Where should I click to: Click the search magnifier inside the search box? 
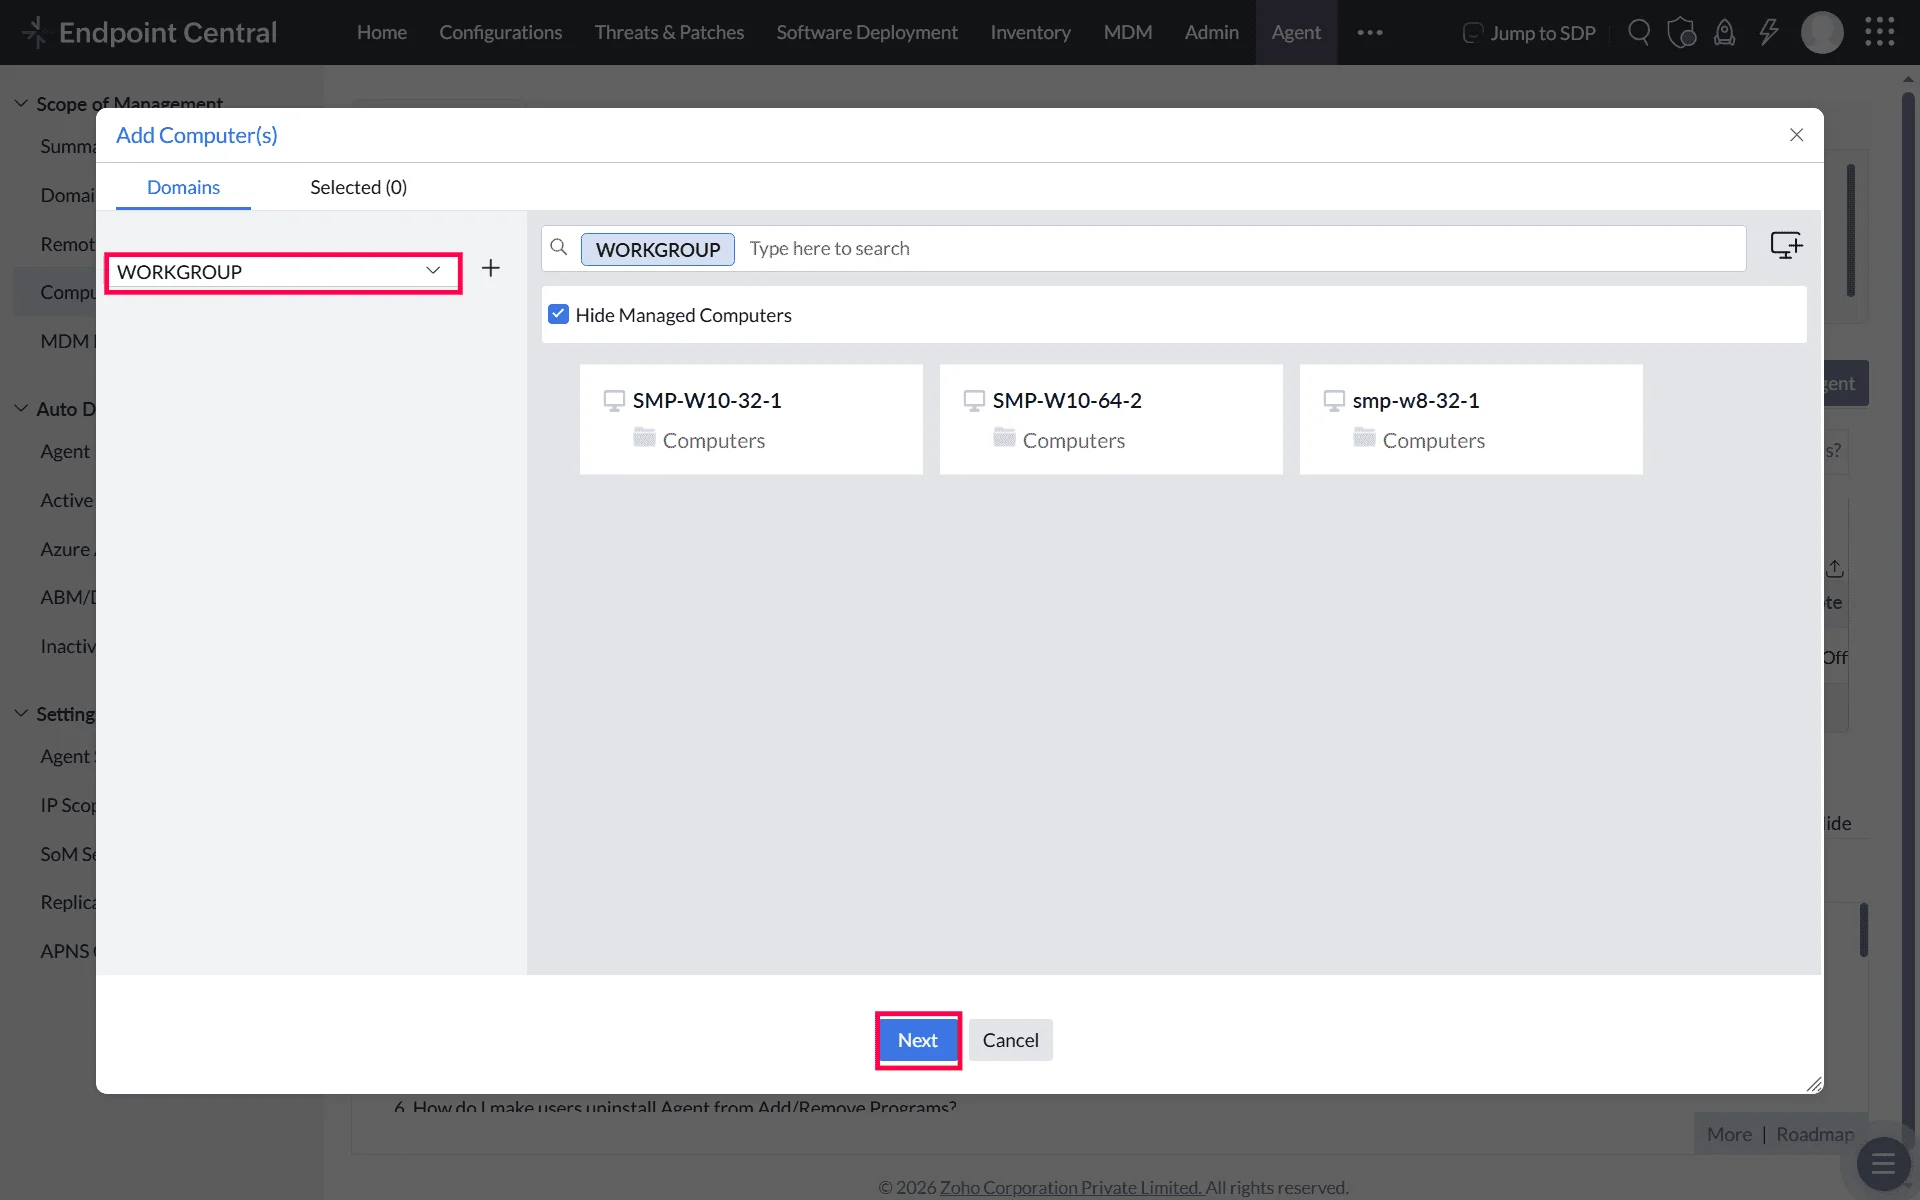(559, 247)
